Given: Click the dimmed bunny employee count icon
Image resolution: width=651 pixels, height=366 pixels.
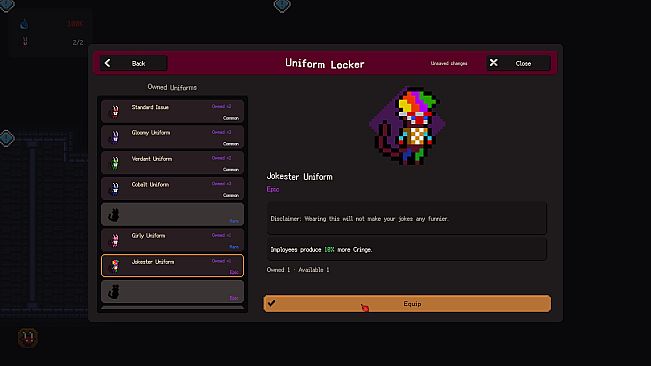Looking at the screenshot, I should coord(25,41).
